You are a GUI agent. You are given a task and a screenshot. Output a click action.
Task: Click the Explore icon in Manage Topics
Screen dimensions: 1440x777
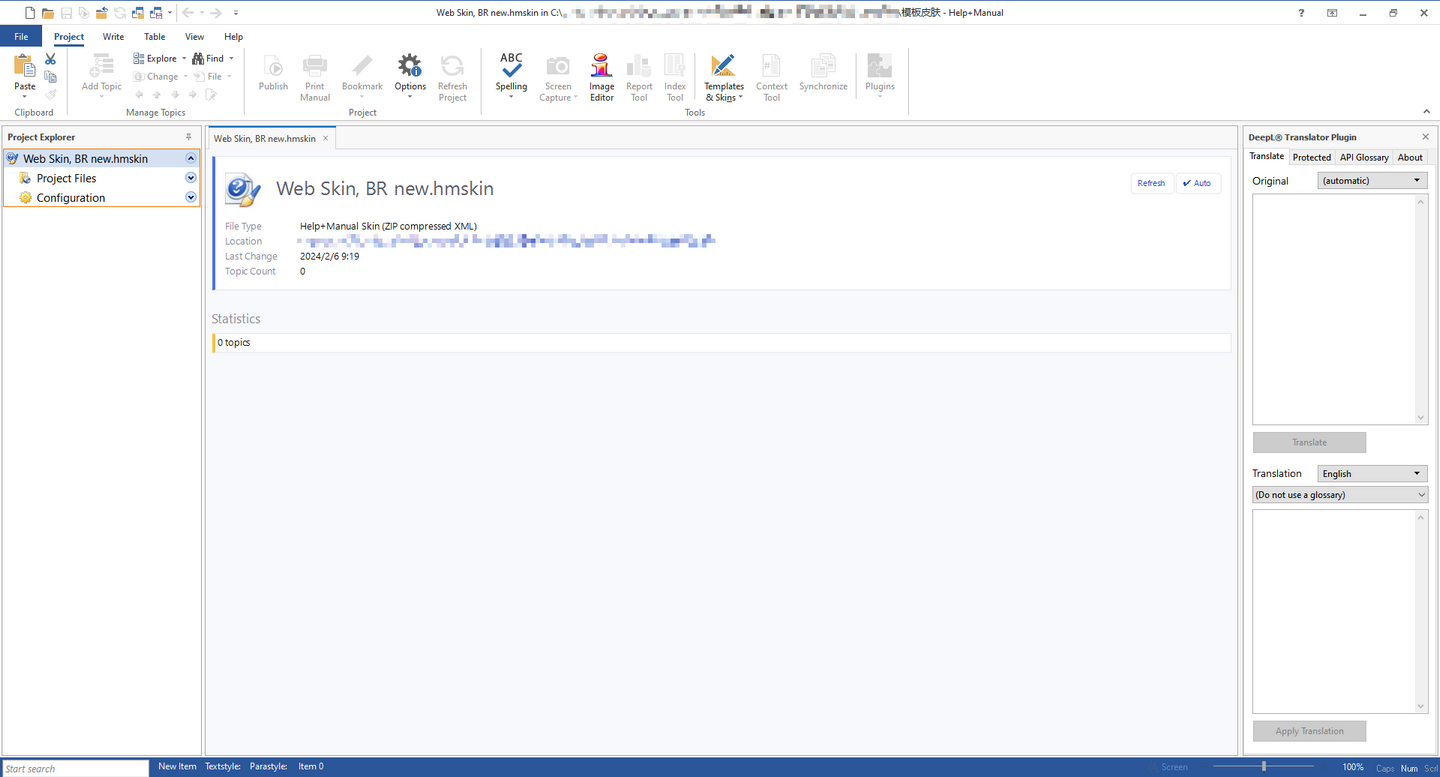(140, 59)
